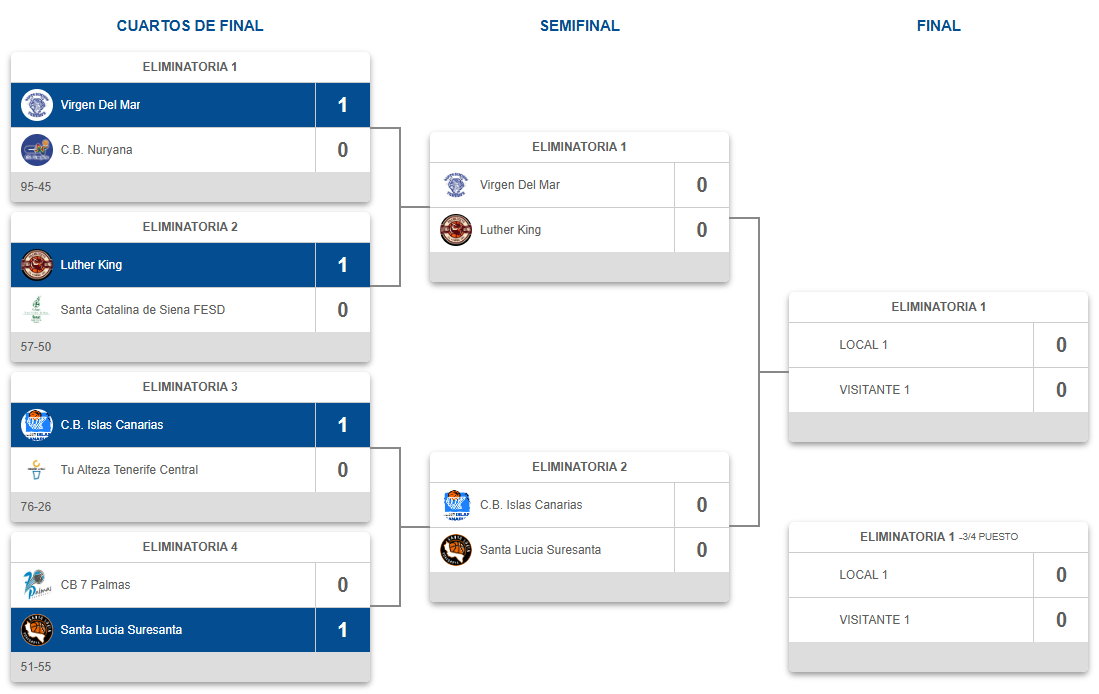Click the 51-55 result under Eliminatoria 4

pos(36,667)
